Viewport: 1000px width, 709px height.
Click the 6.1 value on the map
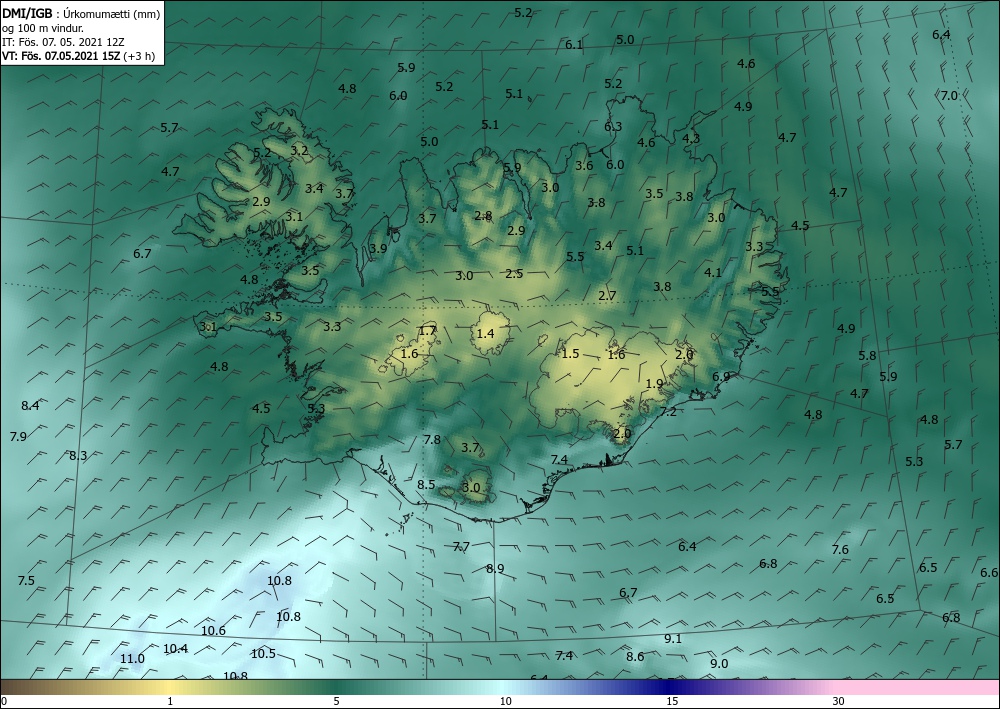point(573,45)
